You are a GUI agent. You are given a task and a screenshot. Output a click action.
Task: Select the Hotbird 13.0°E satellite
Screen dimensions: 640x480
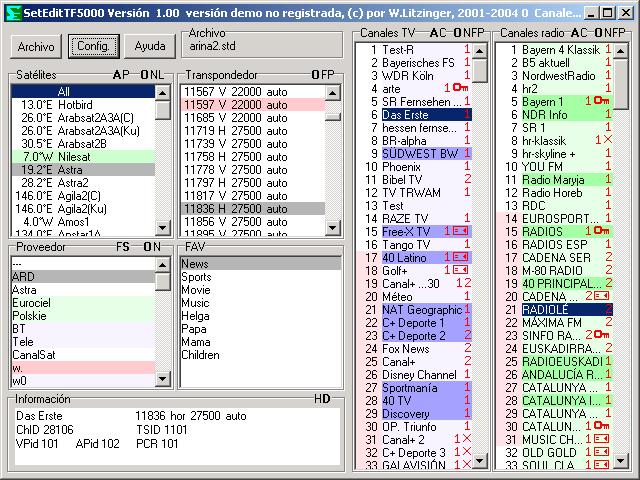tap(70, 104)
